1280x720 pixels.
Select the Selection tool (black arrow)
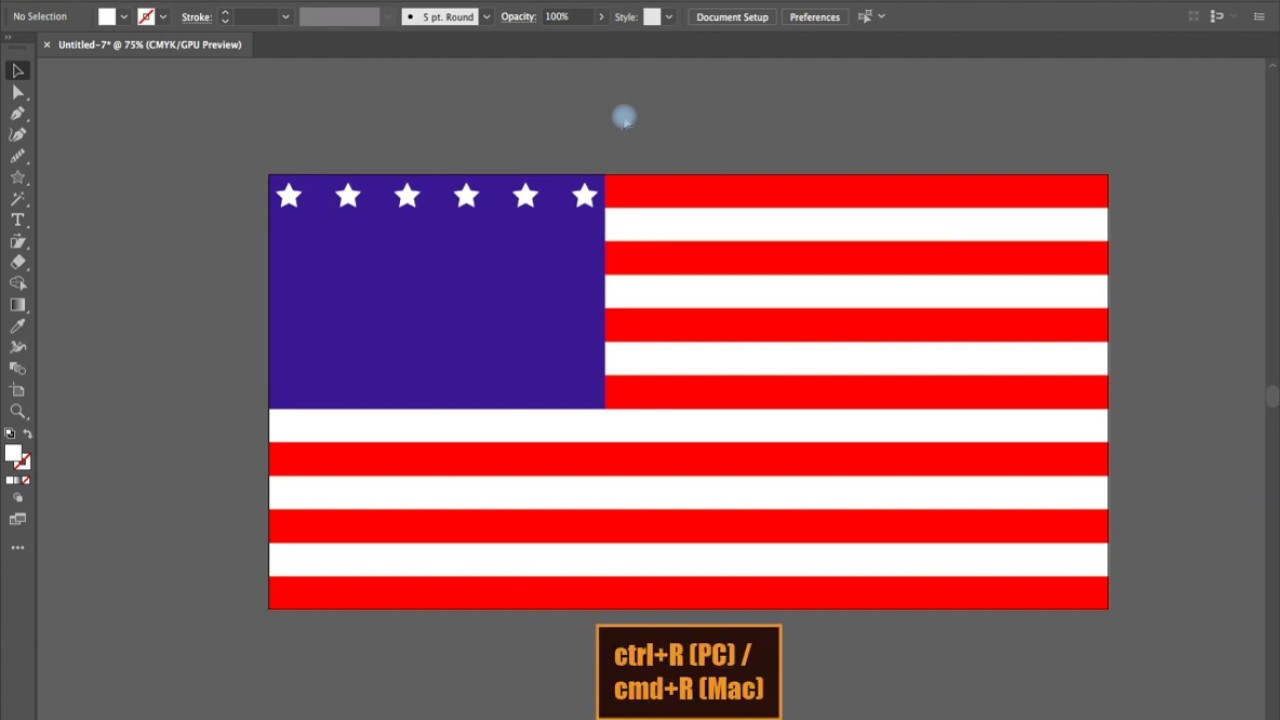pos(17,71)
